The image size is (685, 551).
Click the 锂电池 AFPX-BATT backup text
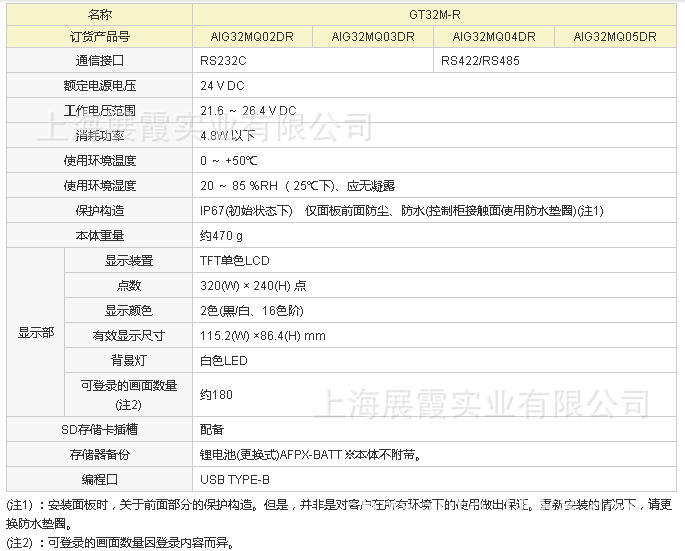[311, 455]
